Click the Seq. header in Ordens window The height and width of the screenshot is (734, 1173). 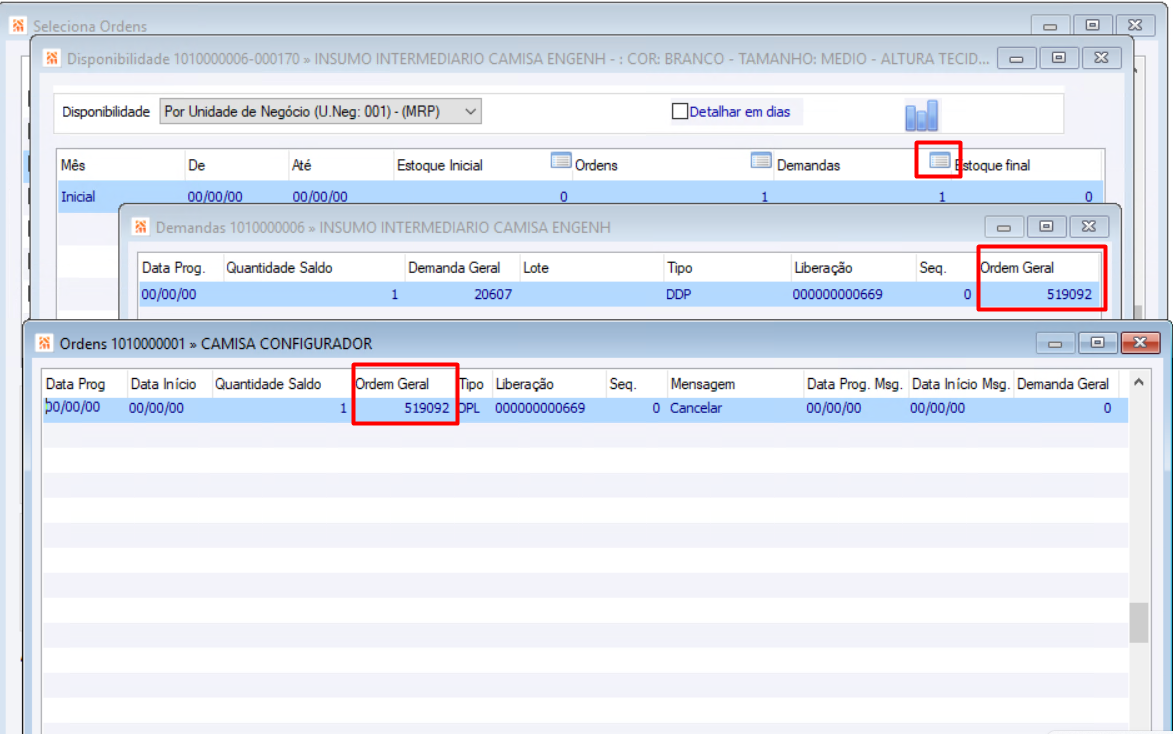point(622,384)
